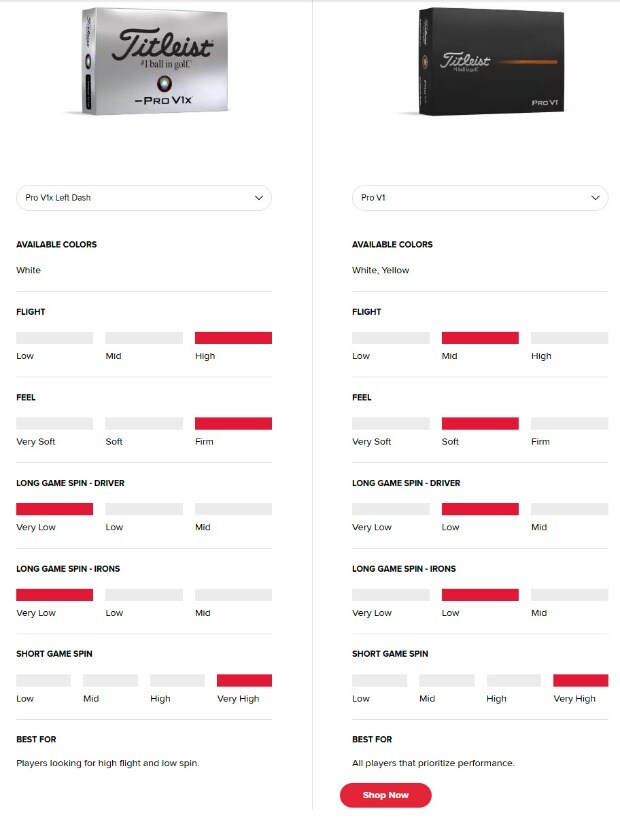Click Left Dash's gray Mid driver spin bar
Image resolution: width=620 pixels, height=825 pixels.
[x=233, y=509]
